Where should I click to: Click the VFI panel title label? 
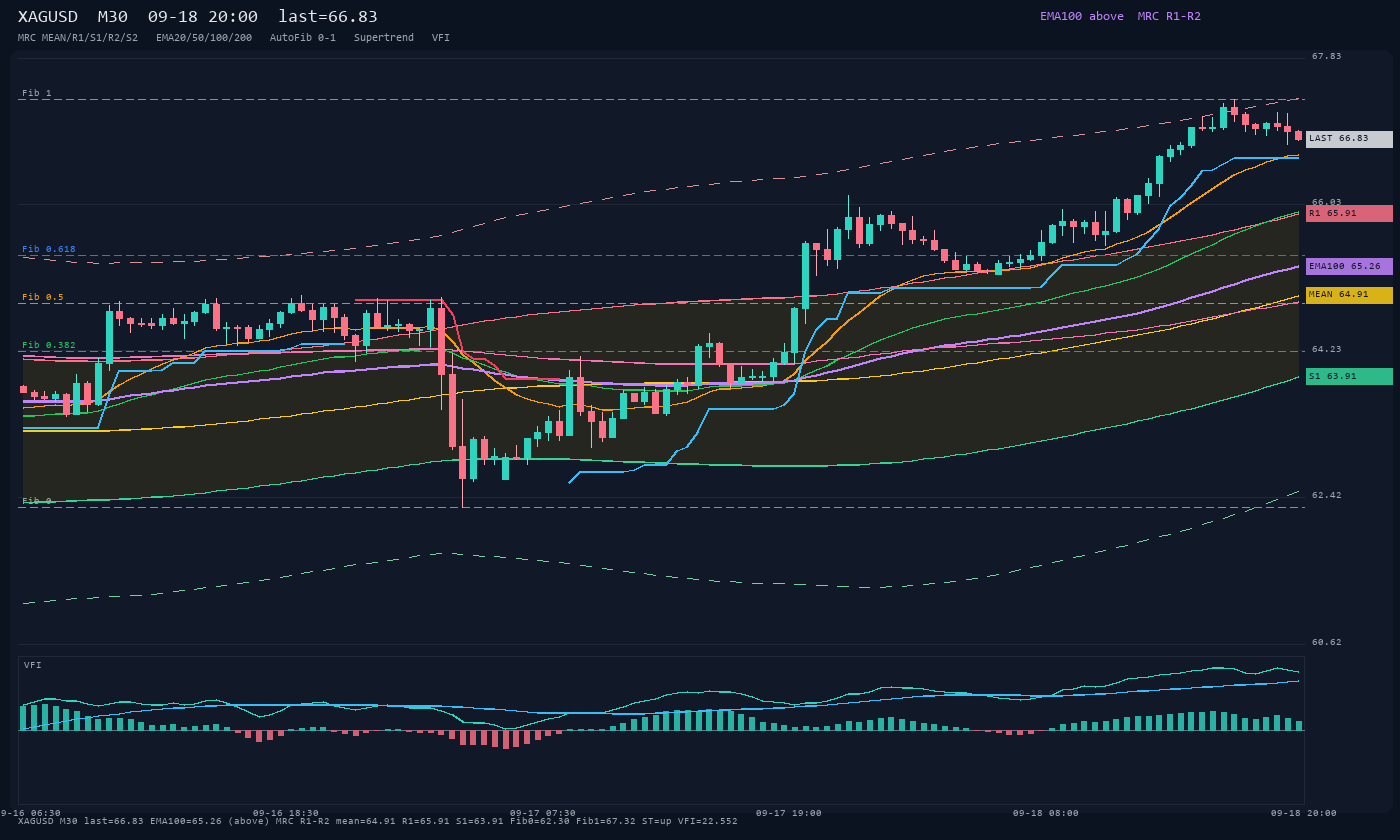tap(33, 665)
